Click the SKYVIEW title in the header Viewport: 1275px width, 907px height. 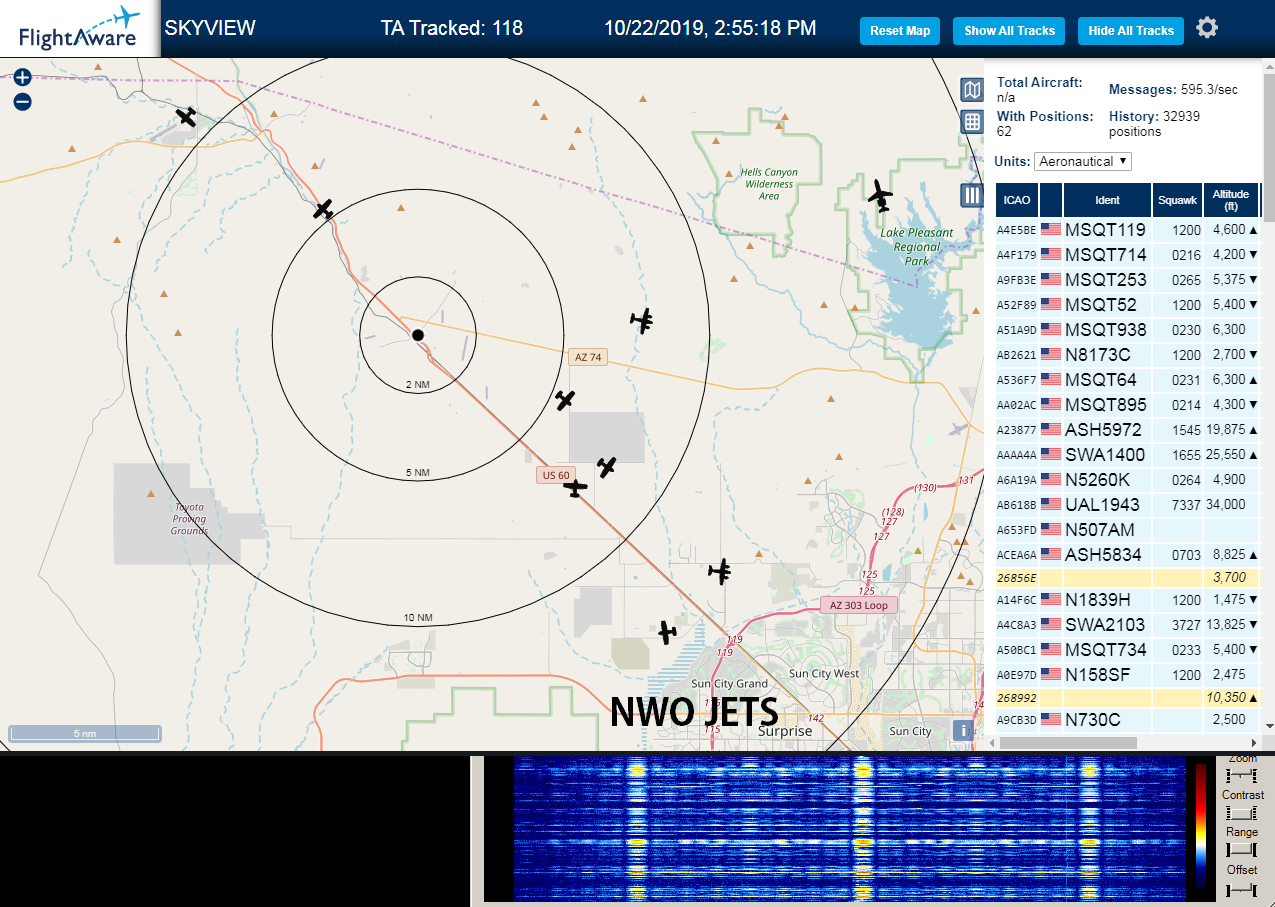pos(210,28)
